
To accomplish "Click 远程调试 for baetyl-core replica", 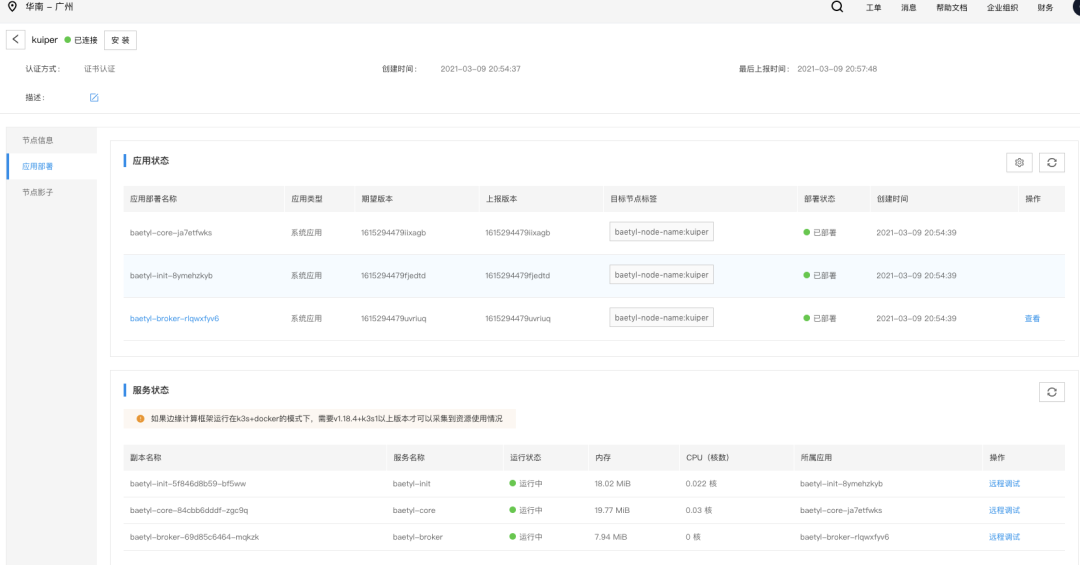I will coord(1004,511).
